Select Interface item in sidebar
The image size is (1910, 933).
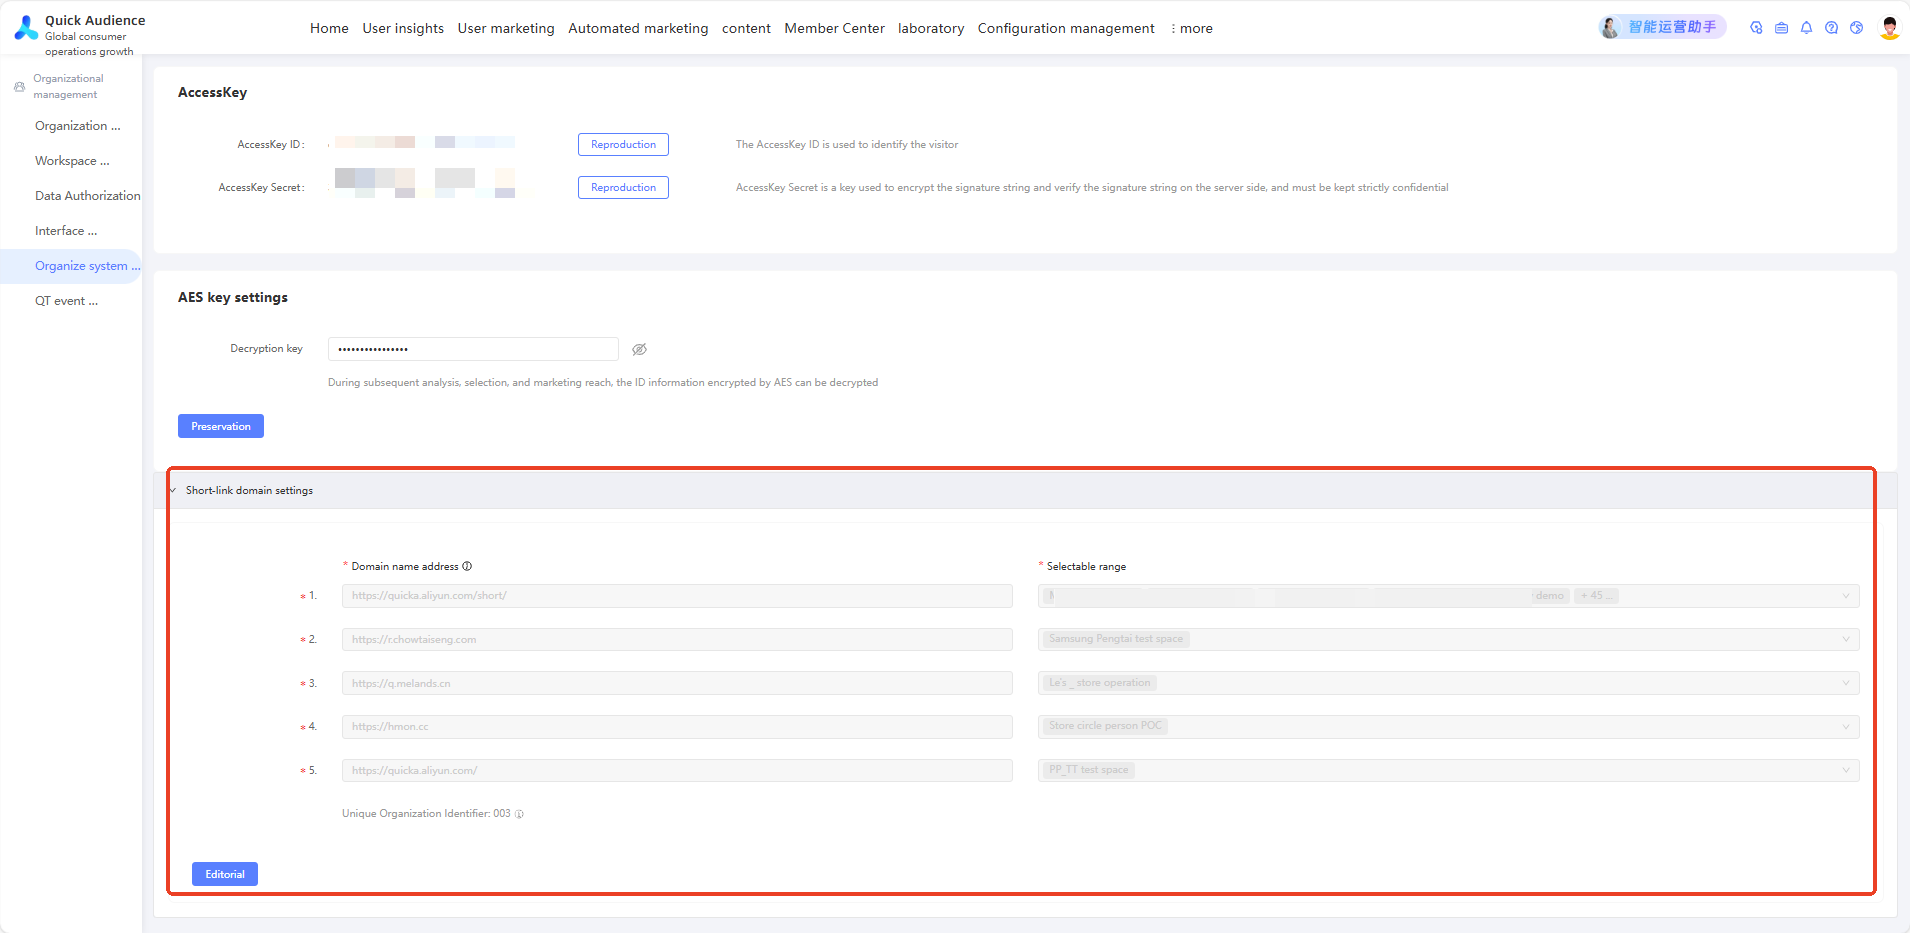click(x=66, y=231)
